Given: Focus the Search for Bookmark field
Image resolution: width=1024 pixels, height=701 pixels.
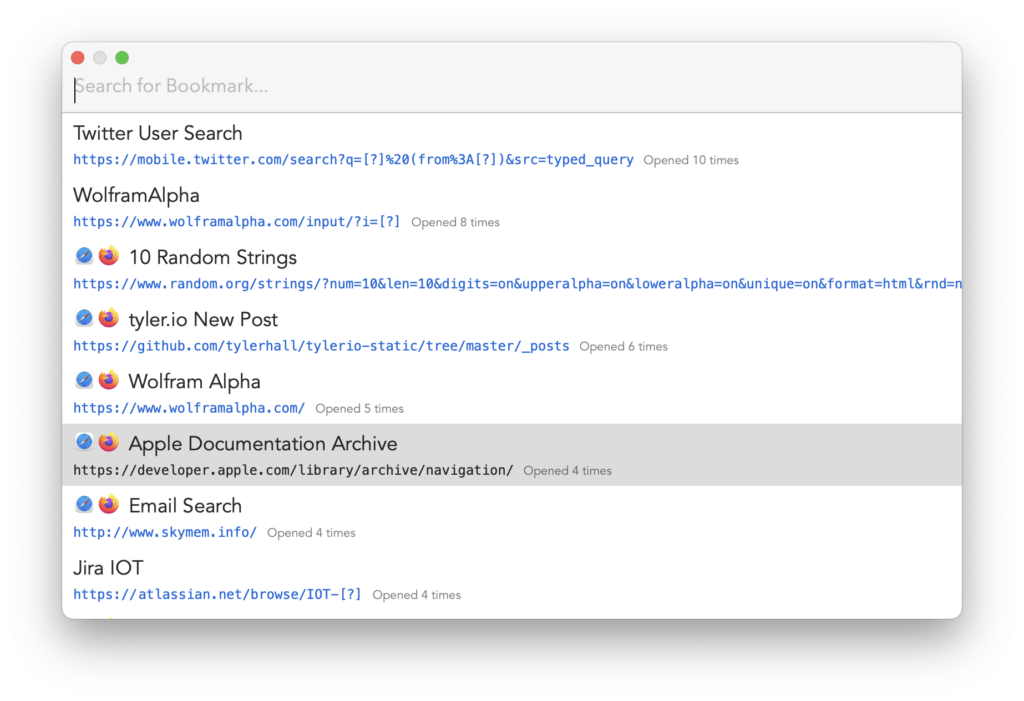Looking at the screenshot, I should click(x=512, y=86).
